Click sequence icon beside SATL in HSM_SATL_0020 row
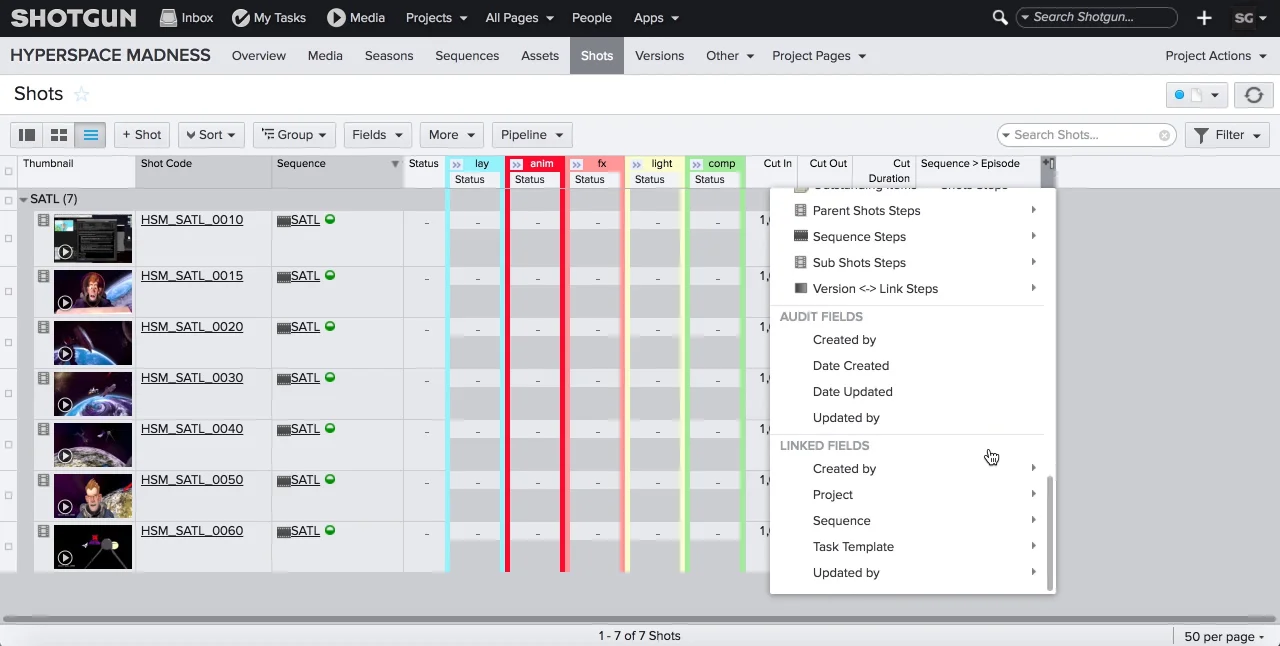The width and height of the screenshot is (1280, 646). point(283,327)
